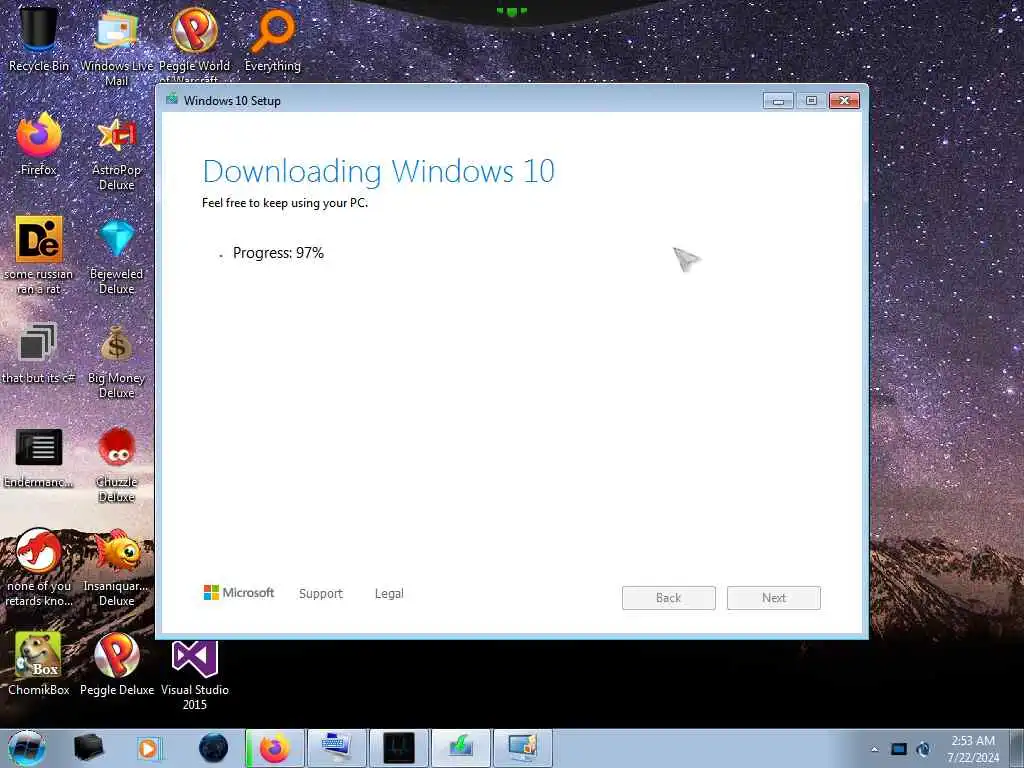Click the dark globe taskbar icon

tap(213, 748)
